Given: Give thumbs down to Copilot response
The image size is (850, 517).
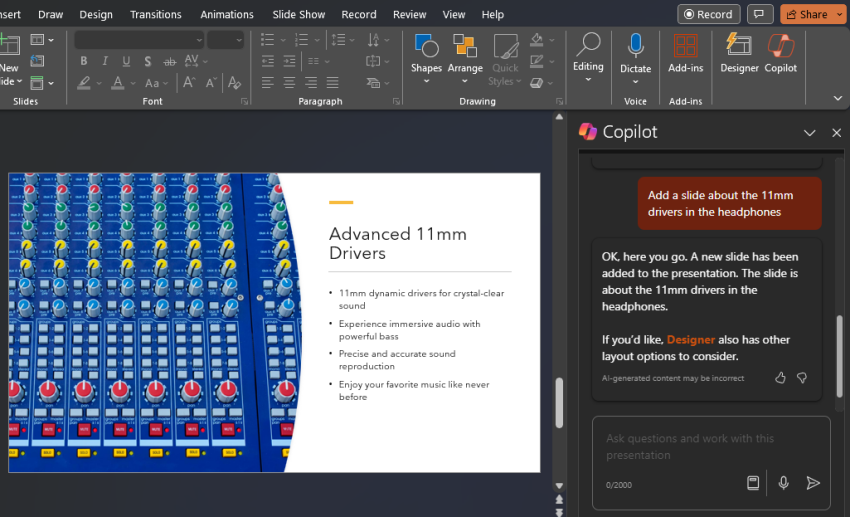Looking at the screenshot, I should tap(802, 378).
